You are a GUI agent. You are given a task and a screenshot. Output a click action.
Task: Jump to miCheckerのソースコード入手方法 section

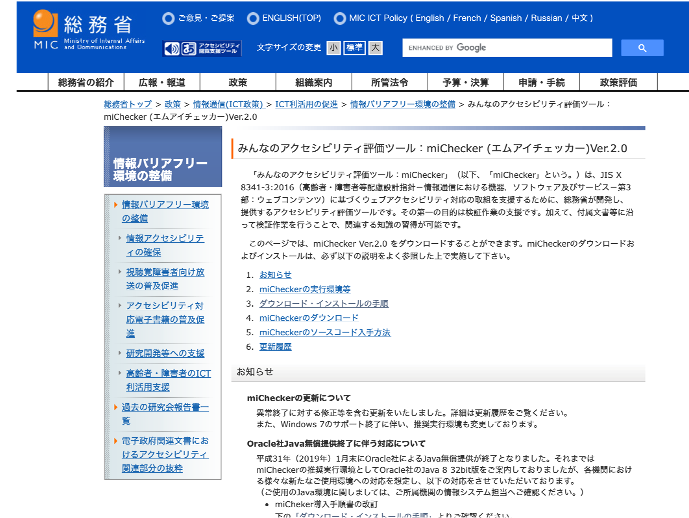click(x=325, y=332)
